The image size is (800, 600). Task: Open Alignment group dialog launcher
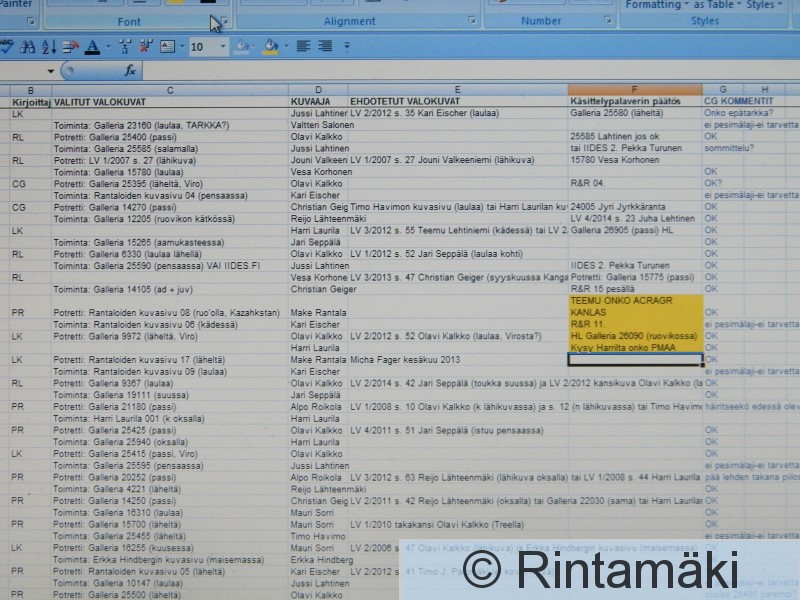(472, 21)
